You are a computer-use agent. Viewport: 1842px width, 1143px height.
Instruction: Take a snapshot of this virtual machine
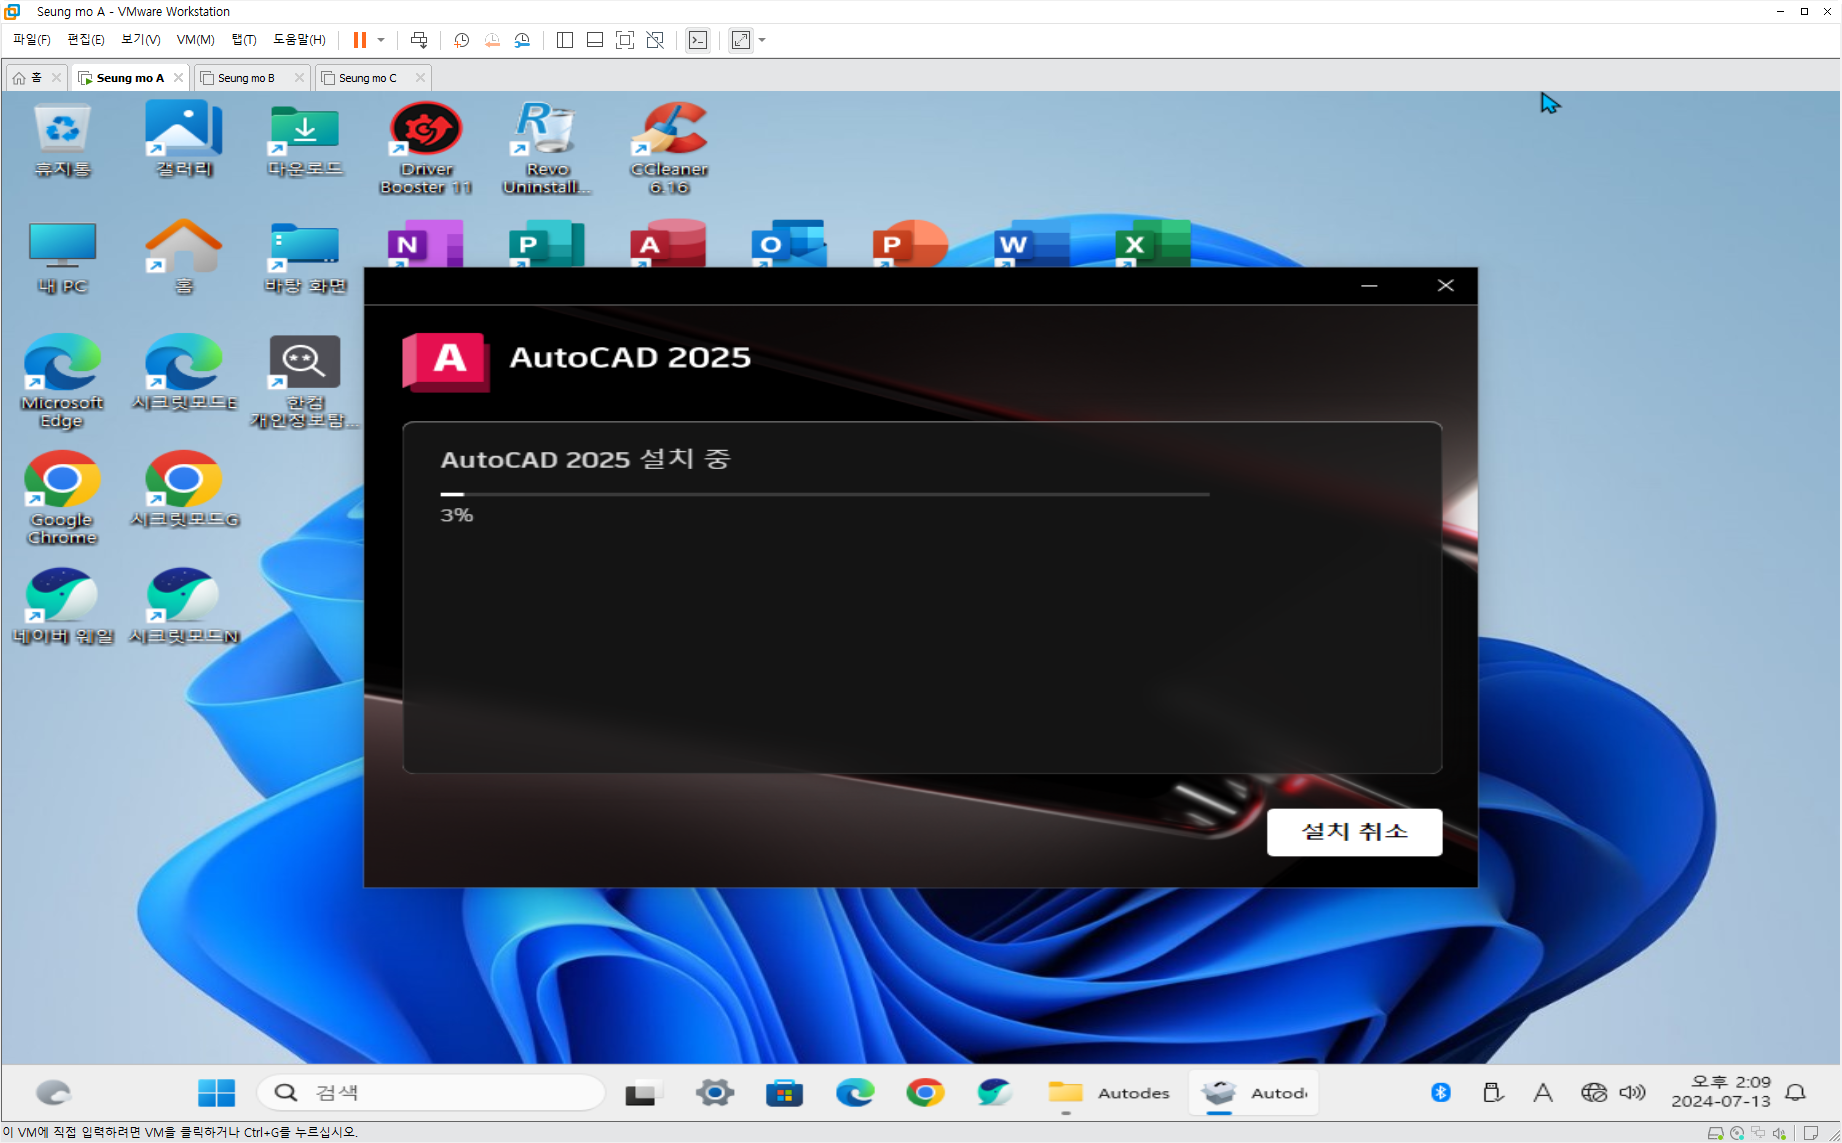tap(461, 40)
